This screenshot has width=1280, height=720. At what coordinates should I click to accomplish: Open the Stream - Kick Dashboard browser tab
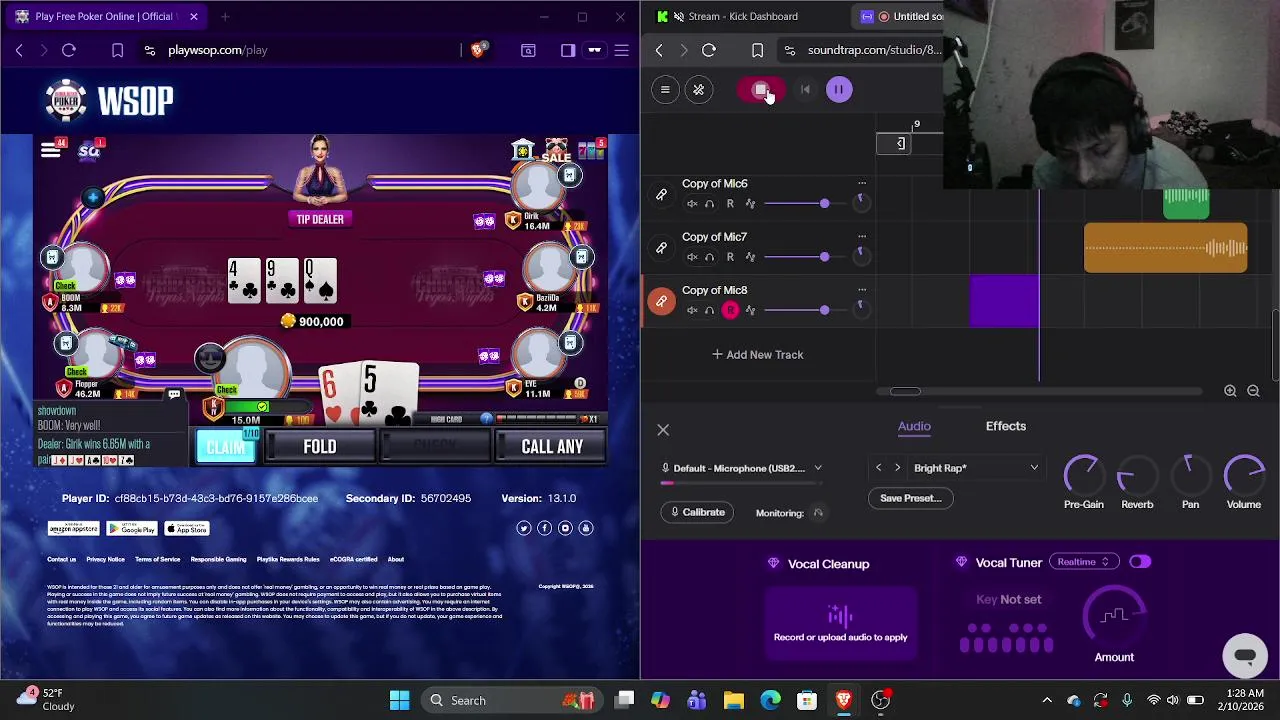pyautogui.click(x=743, y=16)
